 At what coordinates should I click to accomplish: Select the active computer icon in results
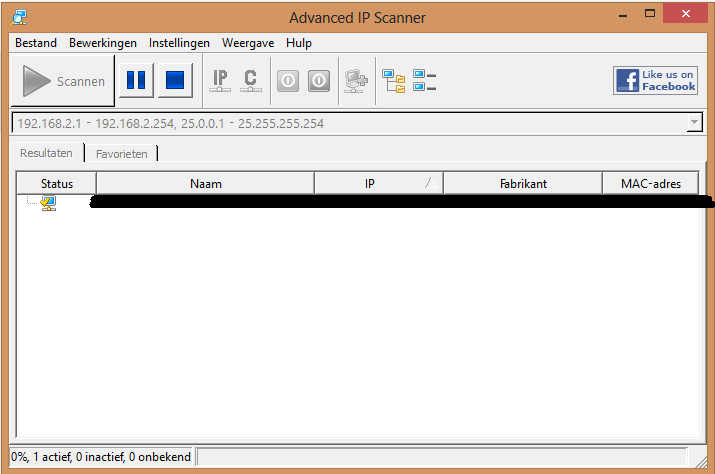click(48, 203)
